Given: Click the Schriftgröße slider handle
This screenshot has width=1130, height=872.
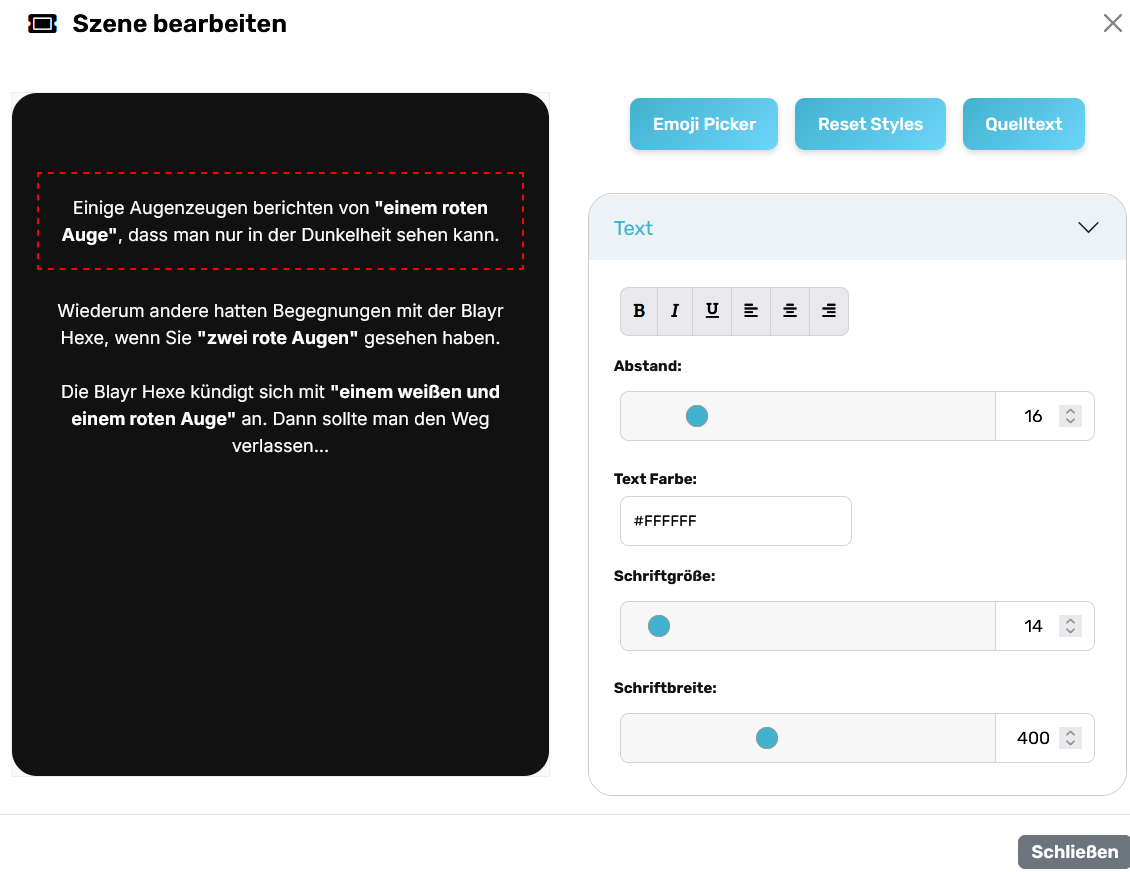Looking at the screenshot, I should click(x=658, y=626).
